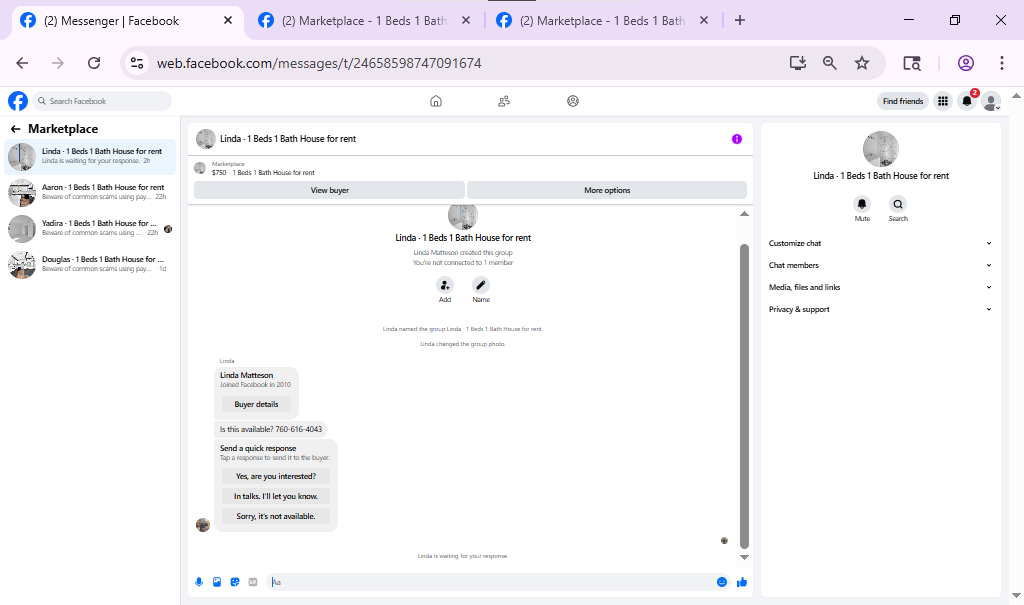Click chat scrollbar up arrow
The image size is (1024, 605).
[744, 214]
